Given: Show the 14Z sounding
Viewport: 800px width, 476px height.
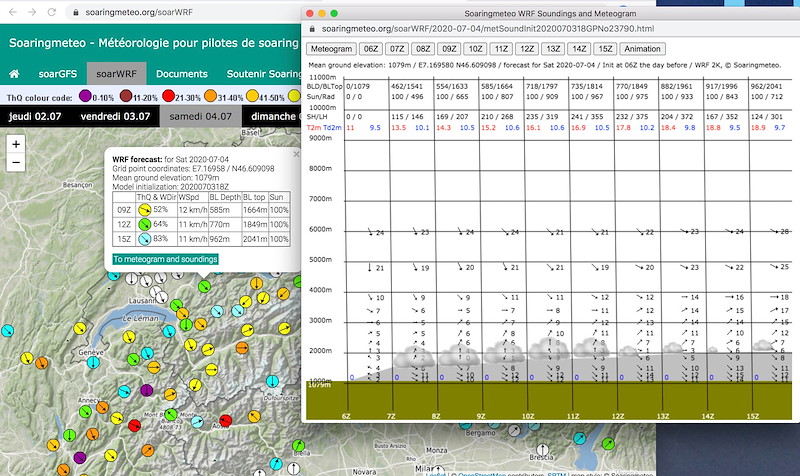Looking at the screenshot, I should click(579, 49).
